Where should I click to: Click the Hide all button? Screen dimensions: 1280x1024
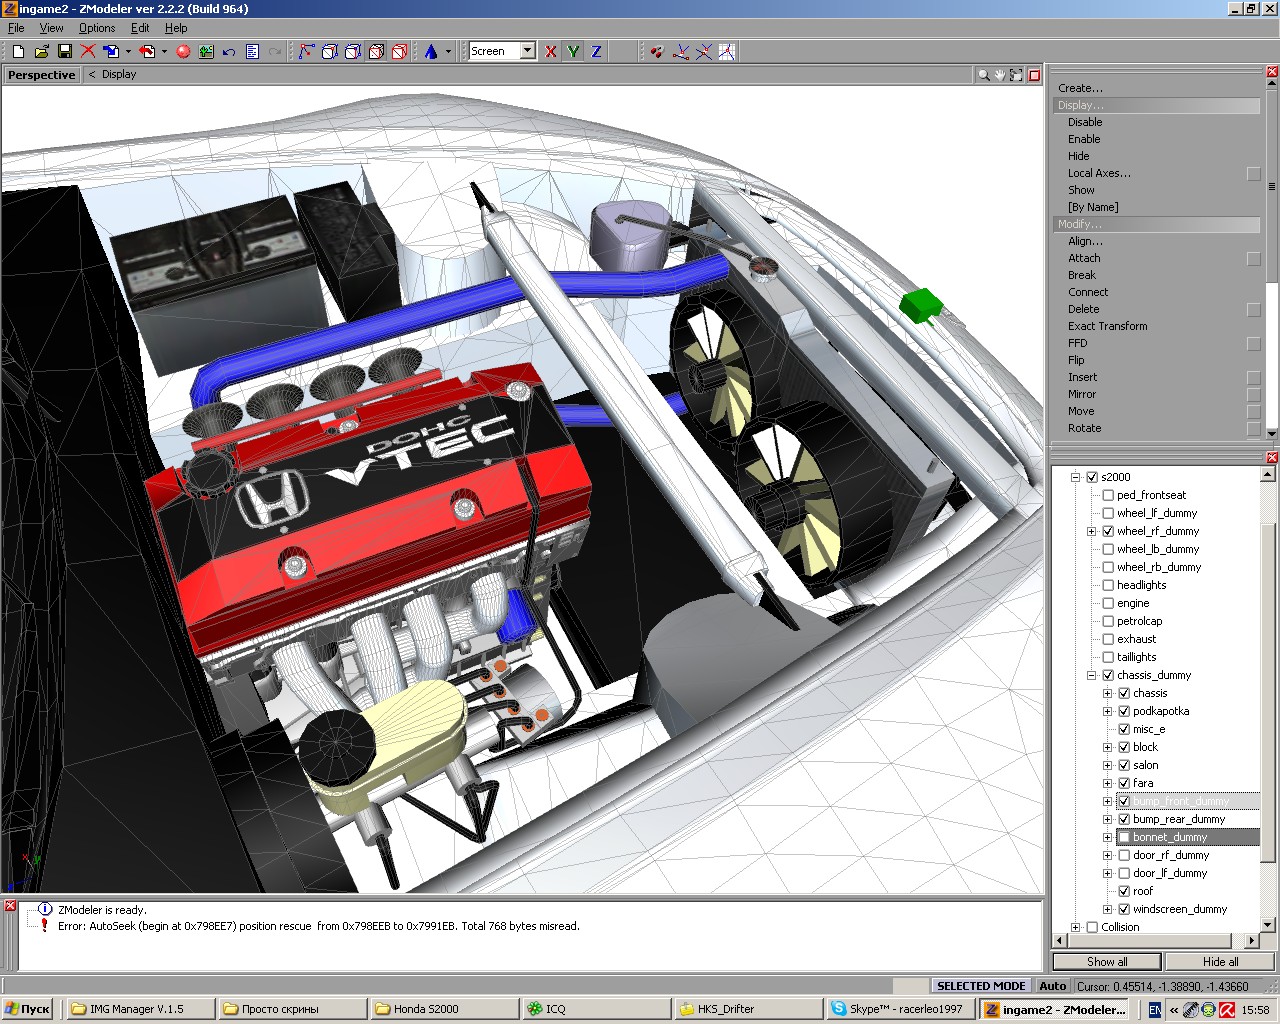[1220, 962]
